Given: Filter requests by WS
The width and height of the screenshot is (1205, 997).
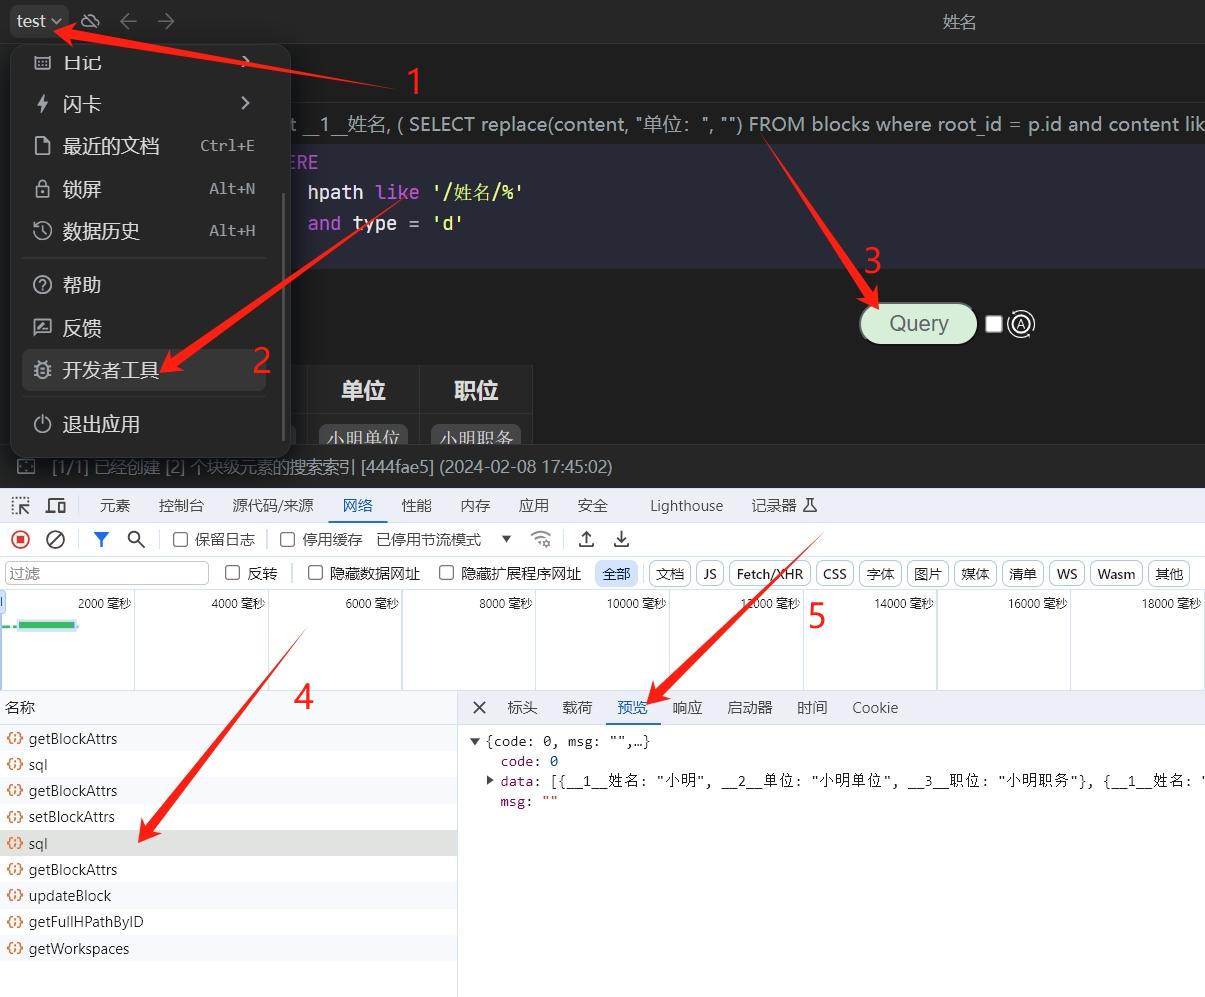Looking at the screenshot, I should (x=1067, y=573).
